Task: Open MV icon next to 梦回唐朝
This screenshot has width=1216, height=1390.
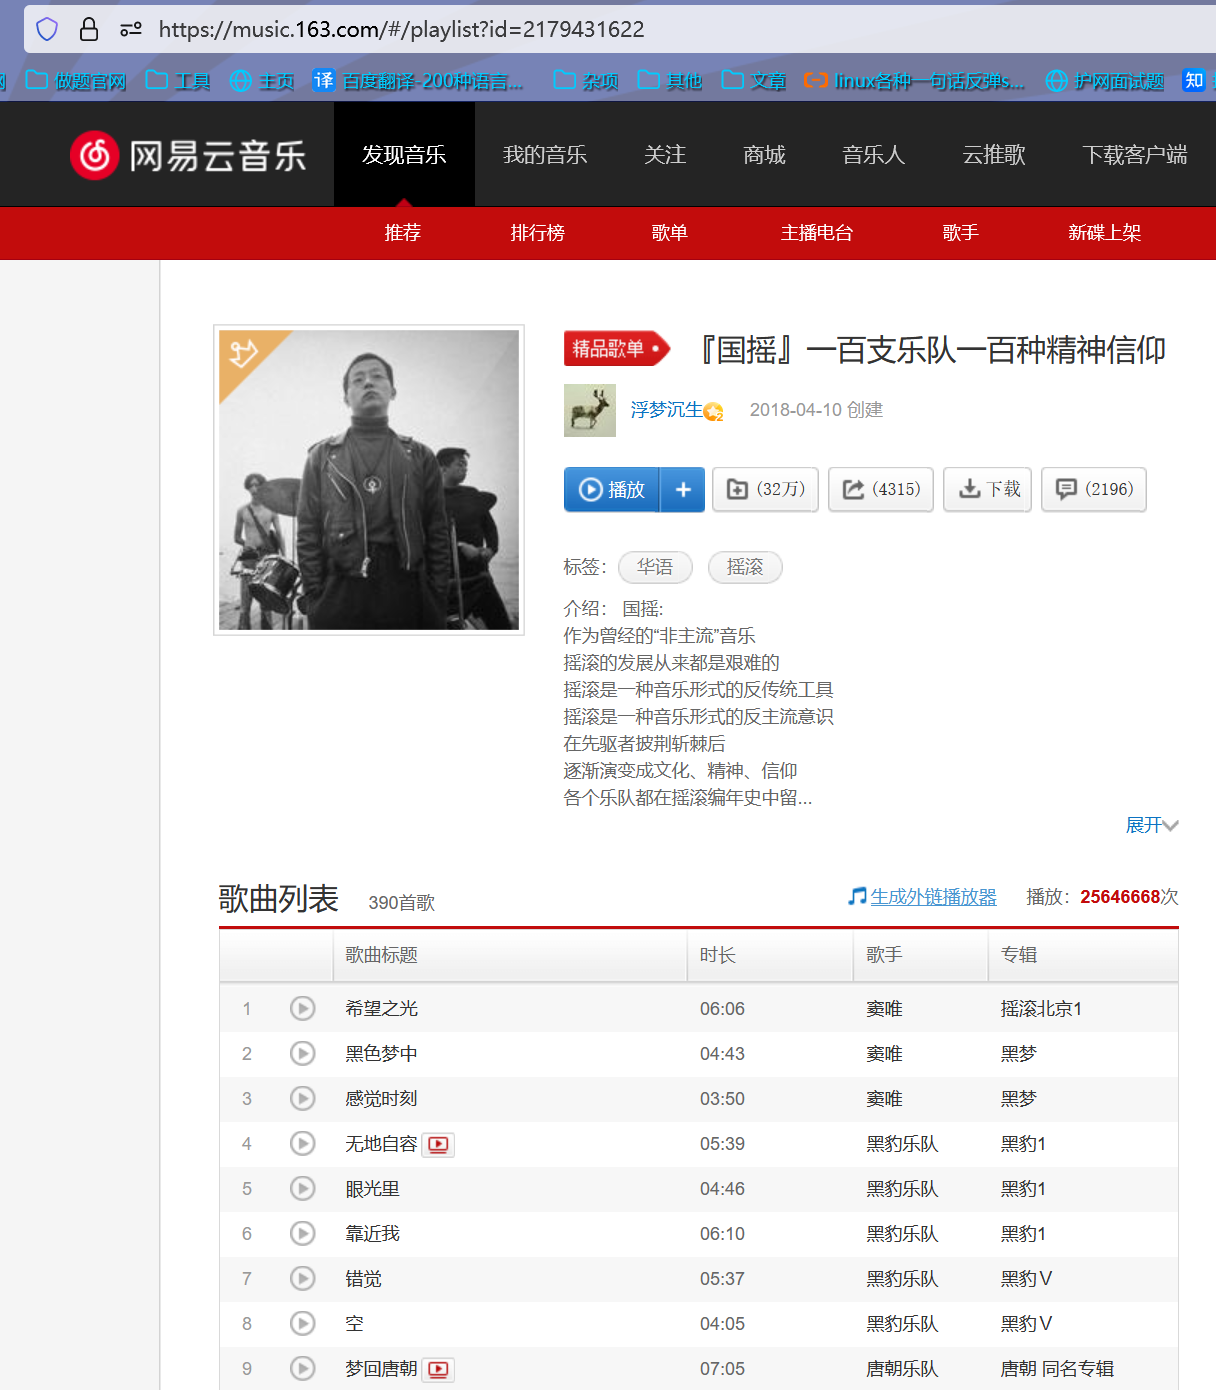Action: (x=438, y=1370)
